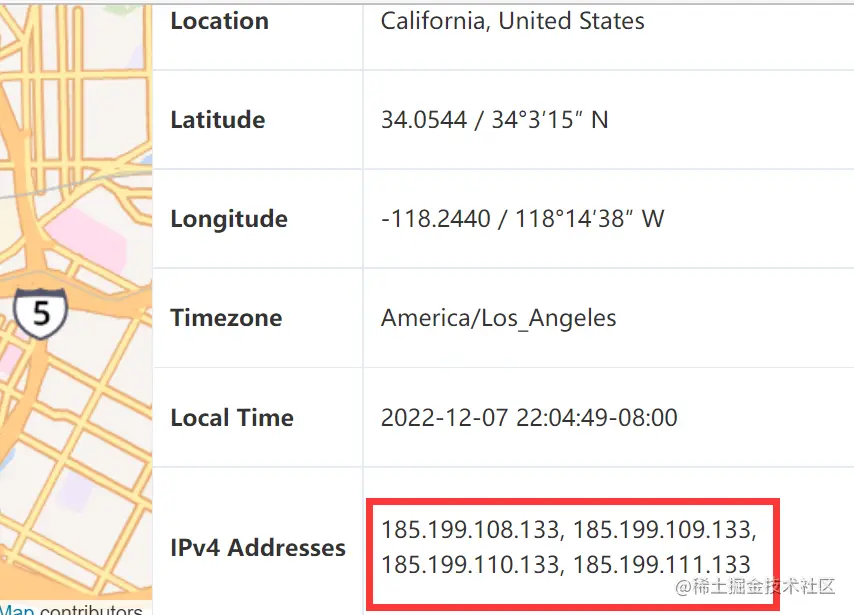The image size is (854, 615).
Task: Select IP address 185.199.110.133
Action: pyautogui.click(x=470, y=565)
